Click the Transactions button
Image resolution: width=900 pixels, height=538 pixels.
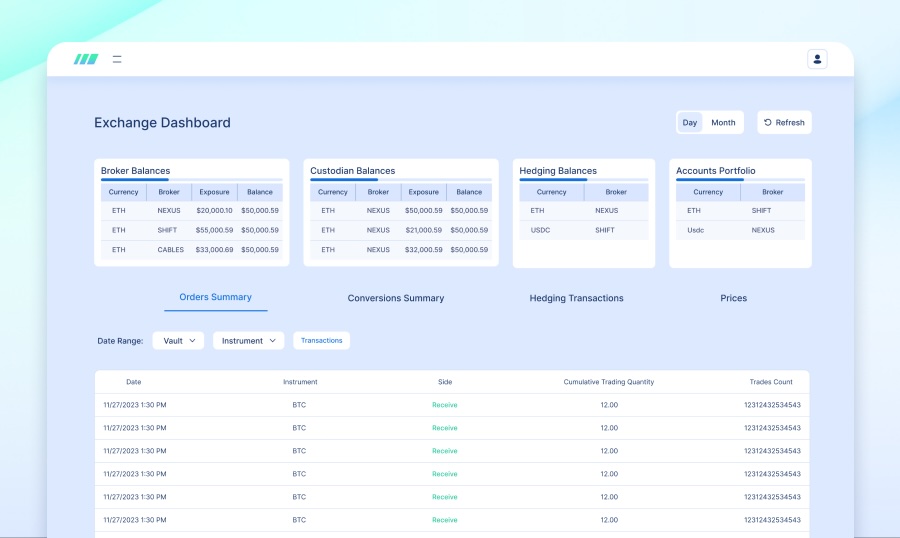[321, 341]
